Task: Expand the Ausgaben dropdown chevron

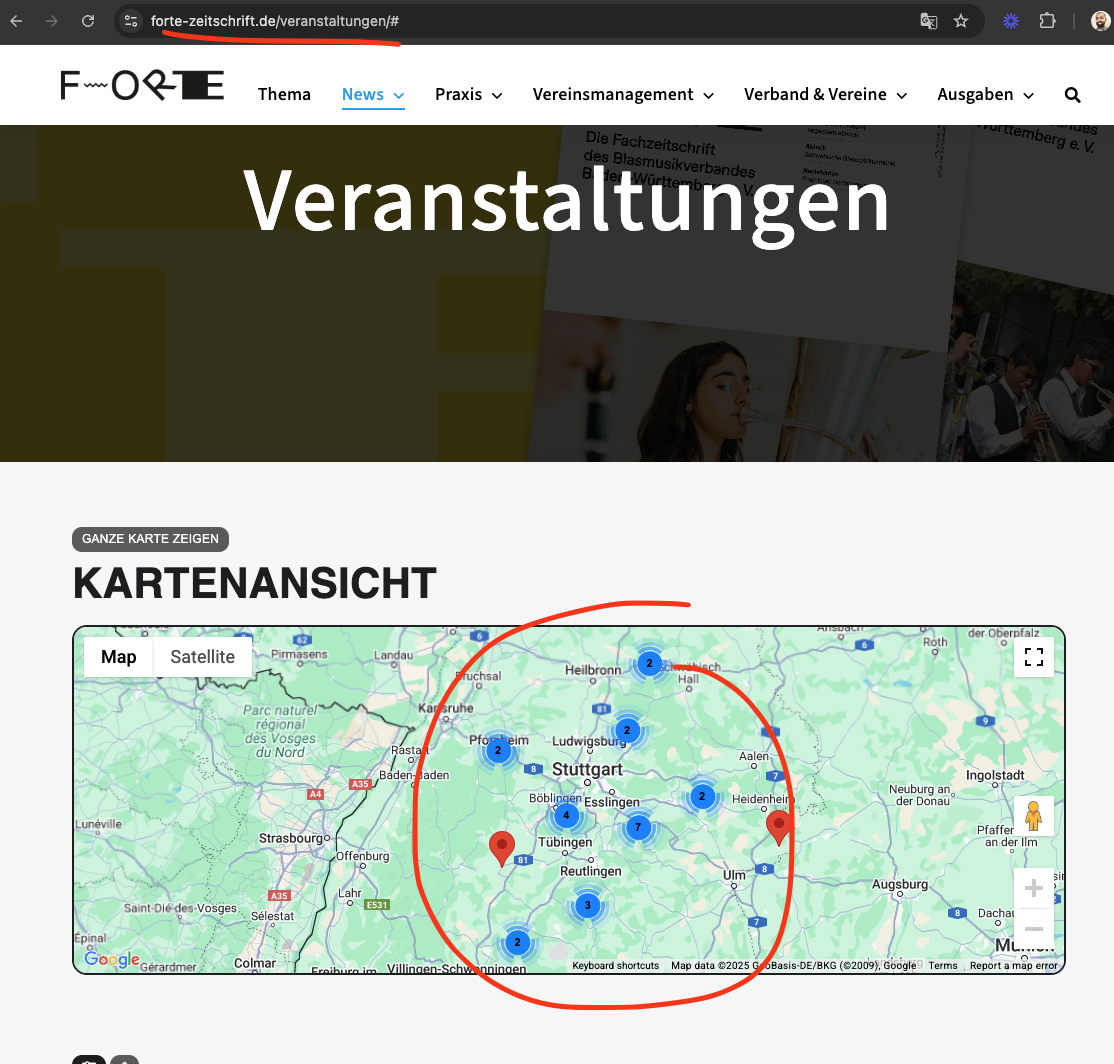Action: [x=1028, y=96]
